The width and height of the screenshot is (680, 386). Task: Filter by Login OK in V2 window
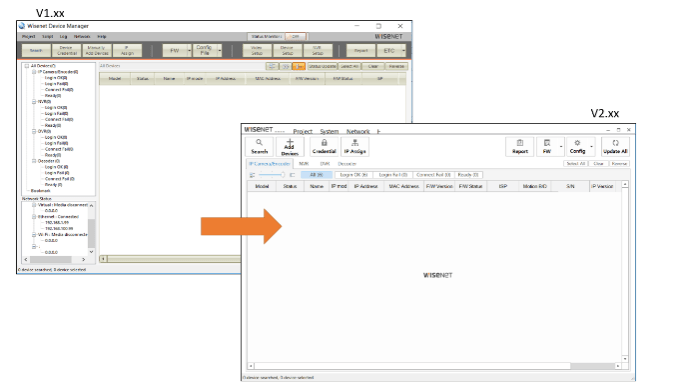pos(353,175)
